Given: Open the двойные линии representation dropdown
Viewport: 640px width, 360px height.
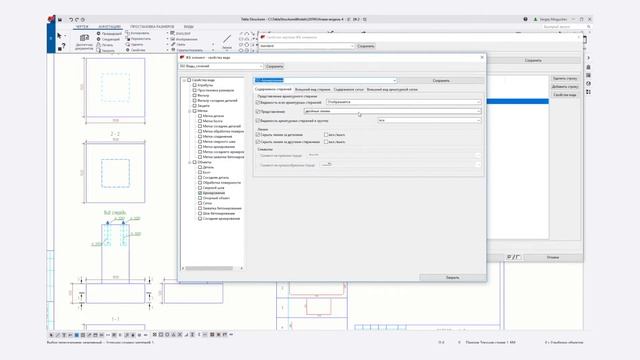Looking at the screenshot, I should (x=393, y=111).
